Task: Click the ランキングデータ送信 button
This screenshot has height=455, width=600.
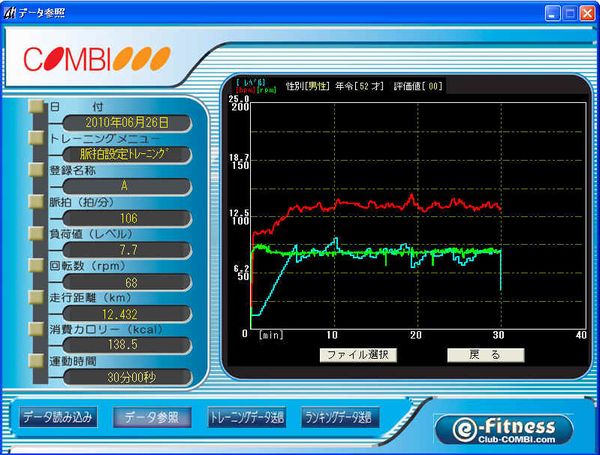Action: click(x=340, y=417)
